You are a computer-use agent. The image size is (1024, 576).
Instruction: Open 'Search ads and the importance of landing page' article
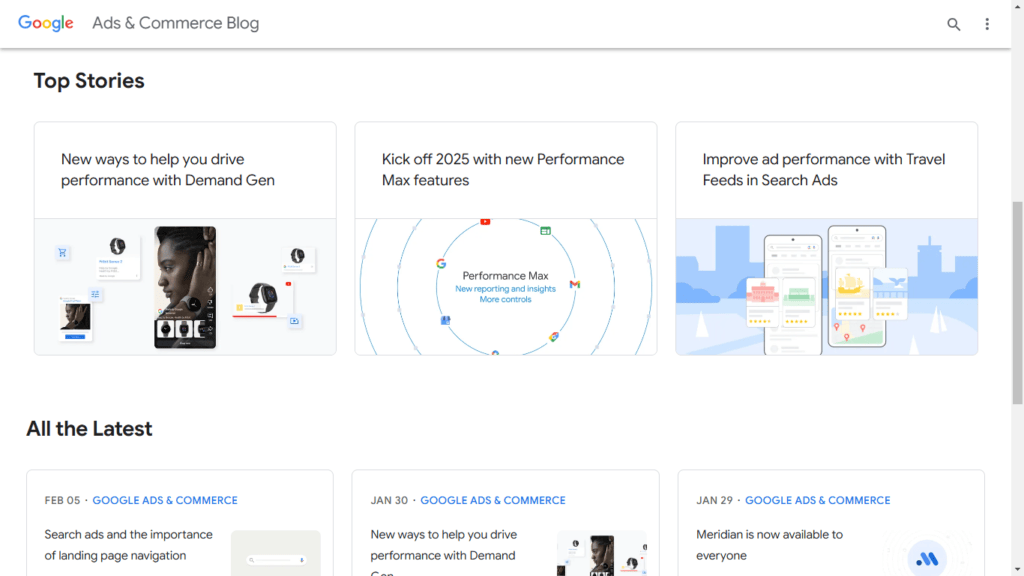[128, 545]
